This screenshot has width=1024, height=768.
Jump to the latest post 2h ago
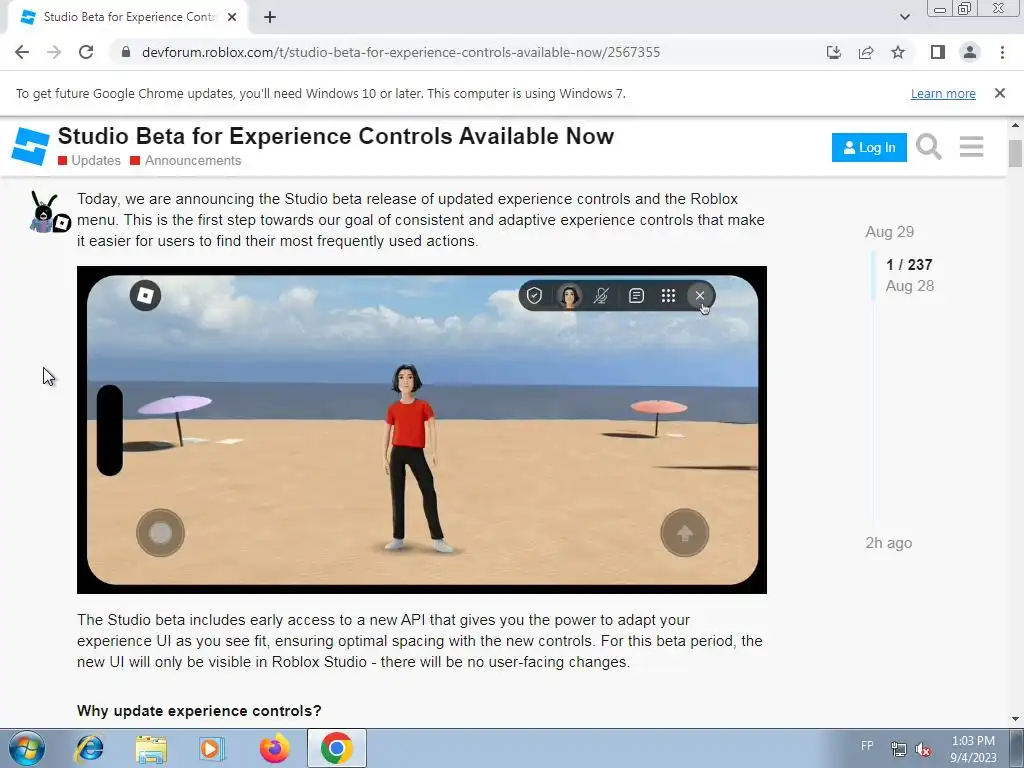click(x=888, y=543)
